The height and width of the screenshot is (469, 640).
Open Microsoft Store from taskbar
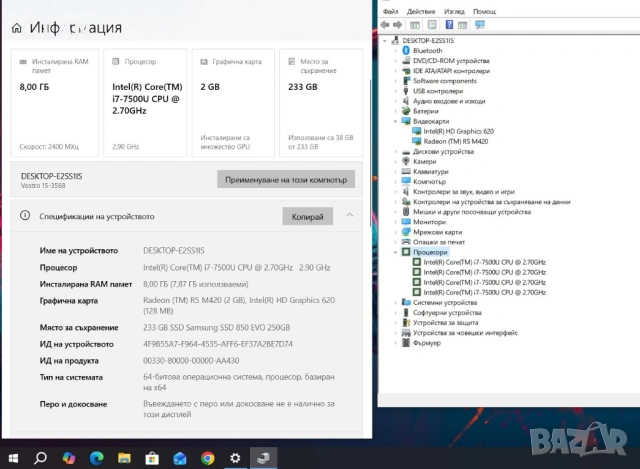point(152,458)
